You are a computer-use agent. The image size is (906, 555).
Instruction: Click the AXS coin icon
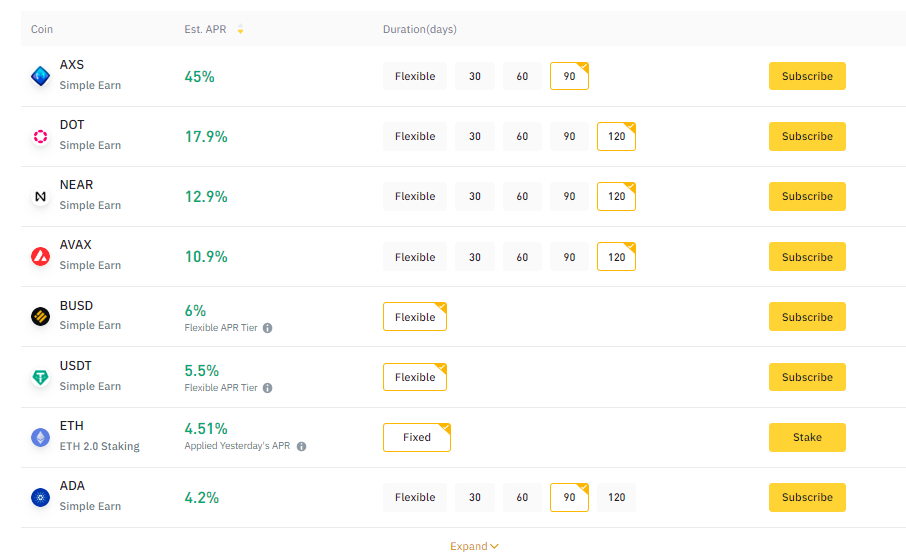40,76
